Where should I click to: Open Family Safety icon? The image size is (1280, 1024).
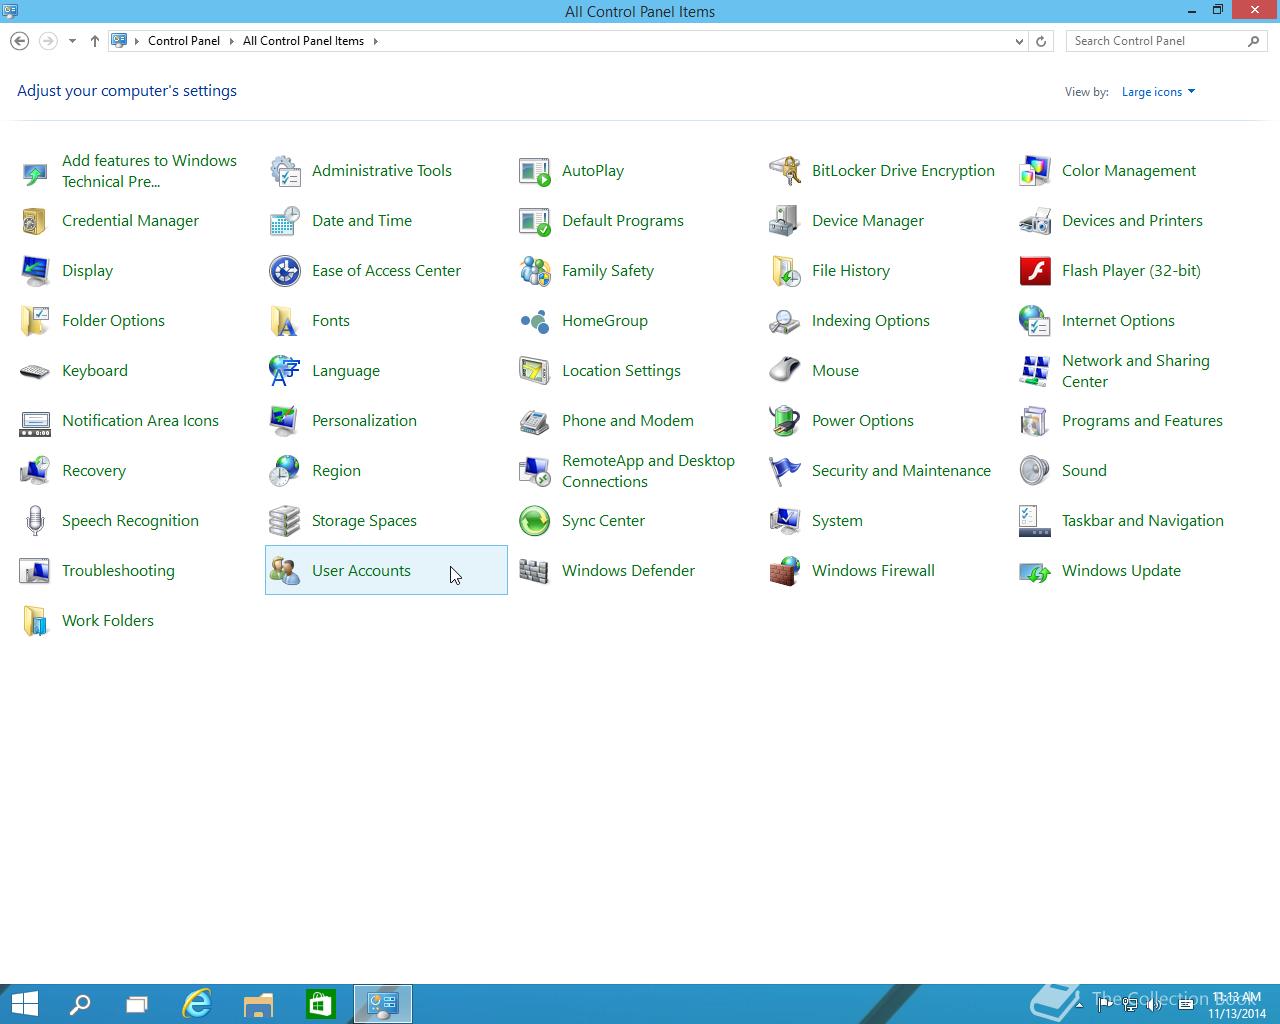(535, 271)
